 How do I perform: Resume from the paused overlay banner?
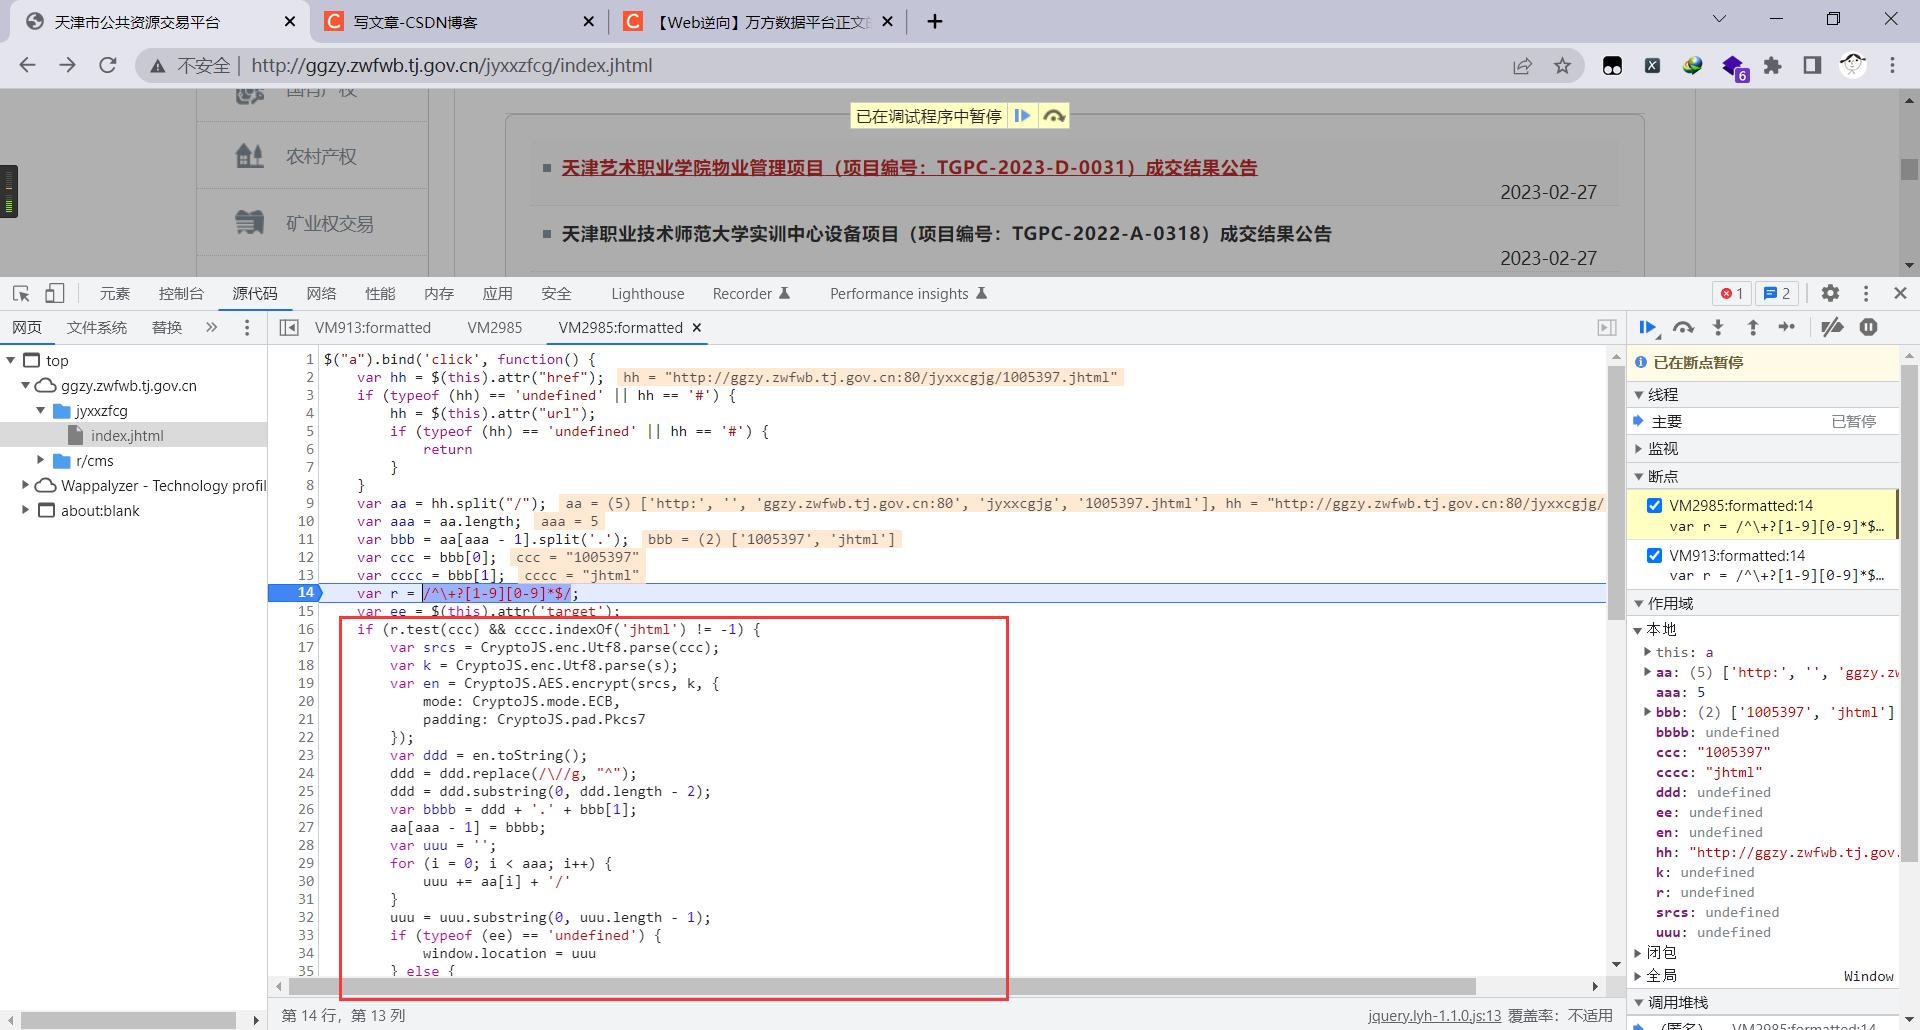(1022, 116)
